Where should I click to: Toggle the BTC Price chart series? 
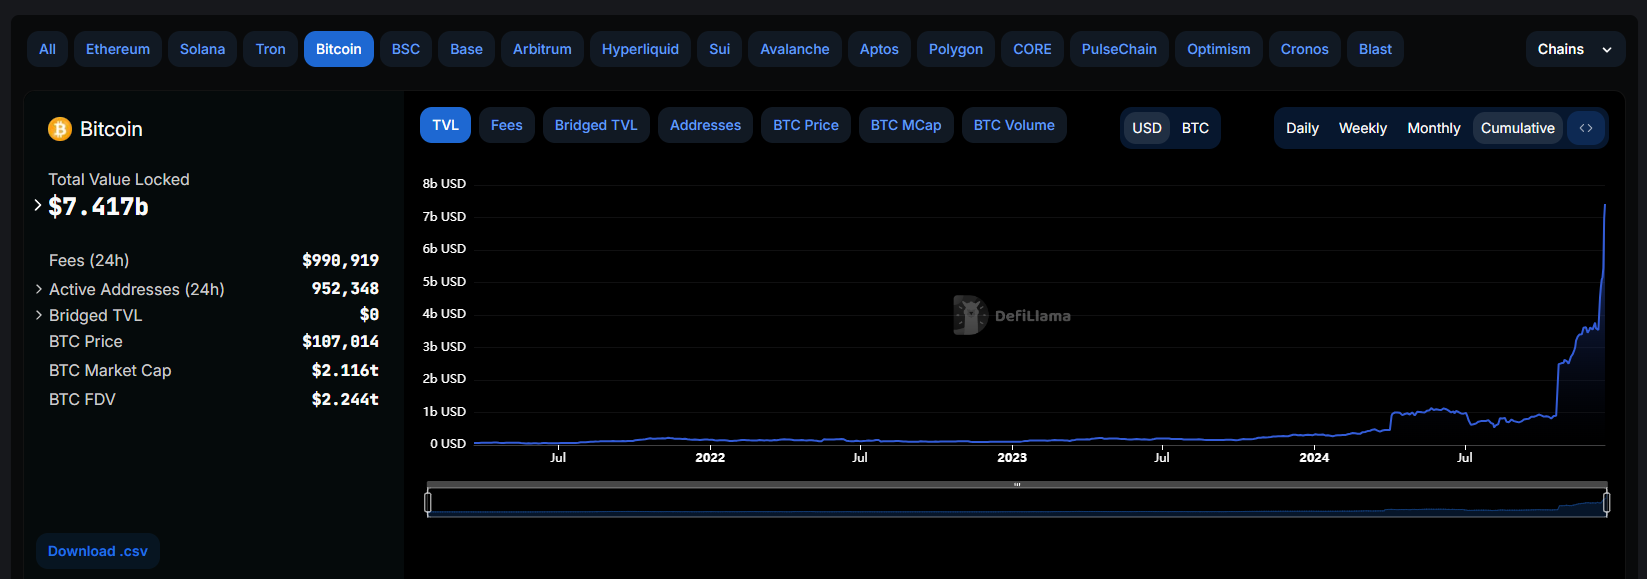806,125
